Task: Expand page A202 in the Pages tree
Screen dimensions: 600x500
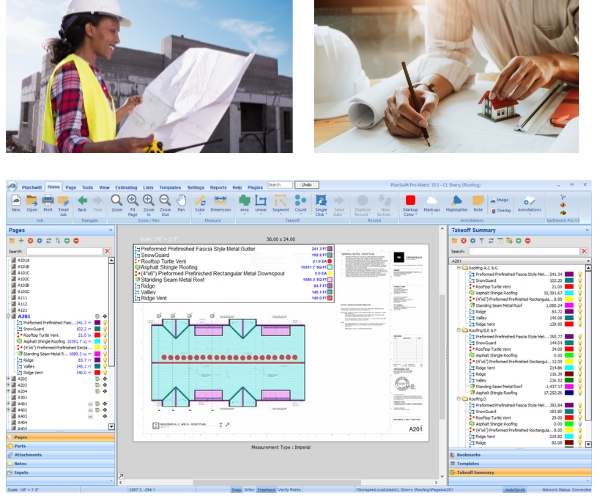Action: point(7,380)
